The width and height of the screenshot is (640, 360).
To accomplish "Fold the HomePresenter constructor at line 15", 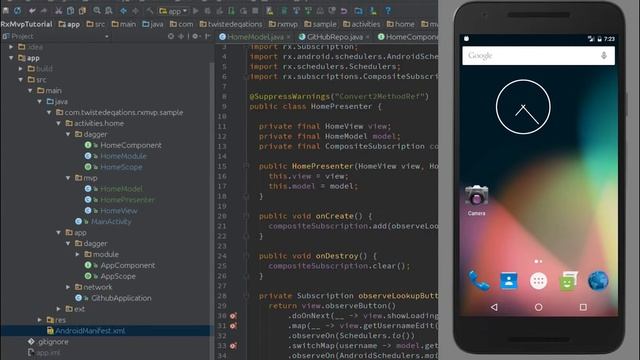I will pyautogui.click(x=246, y=166).
